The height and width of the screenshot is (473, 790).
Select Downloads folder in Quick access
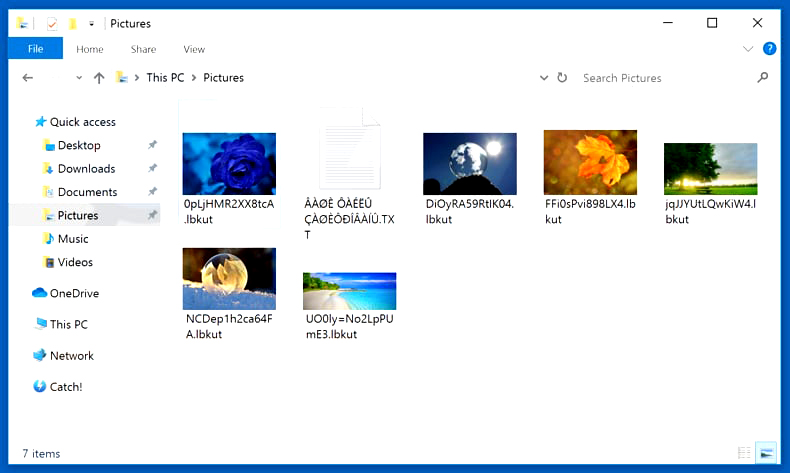click(x=86, y=169)
